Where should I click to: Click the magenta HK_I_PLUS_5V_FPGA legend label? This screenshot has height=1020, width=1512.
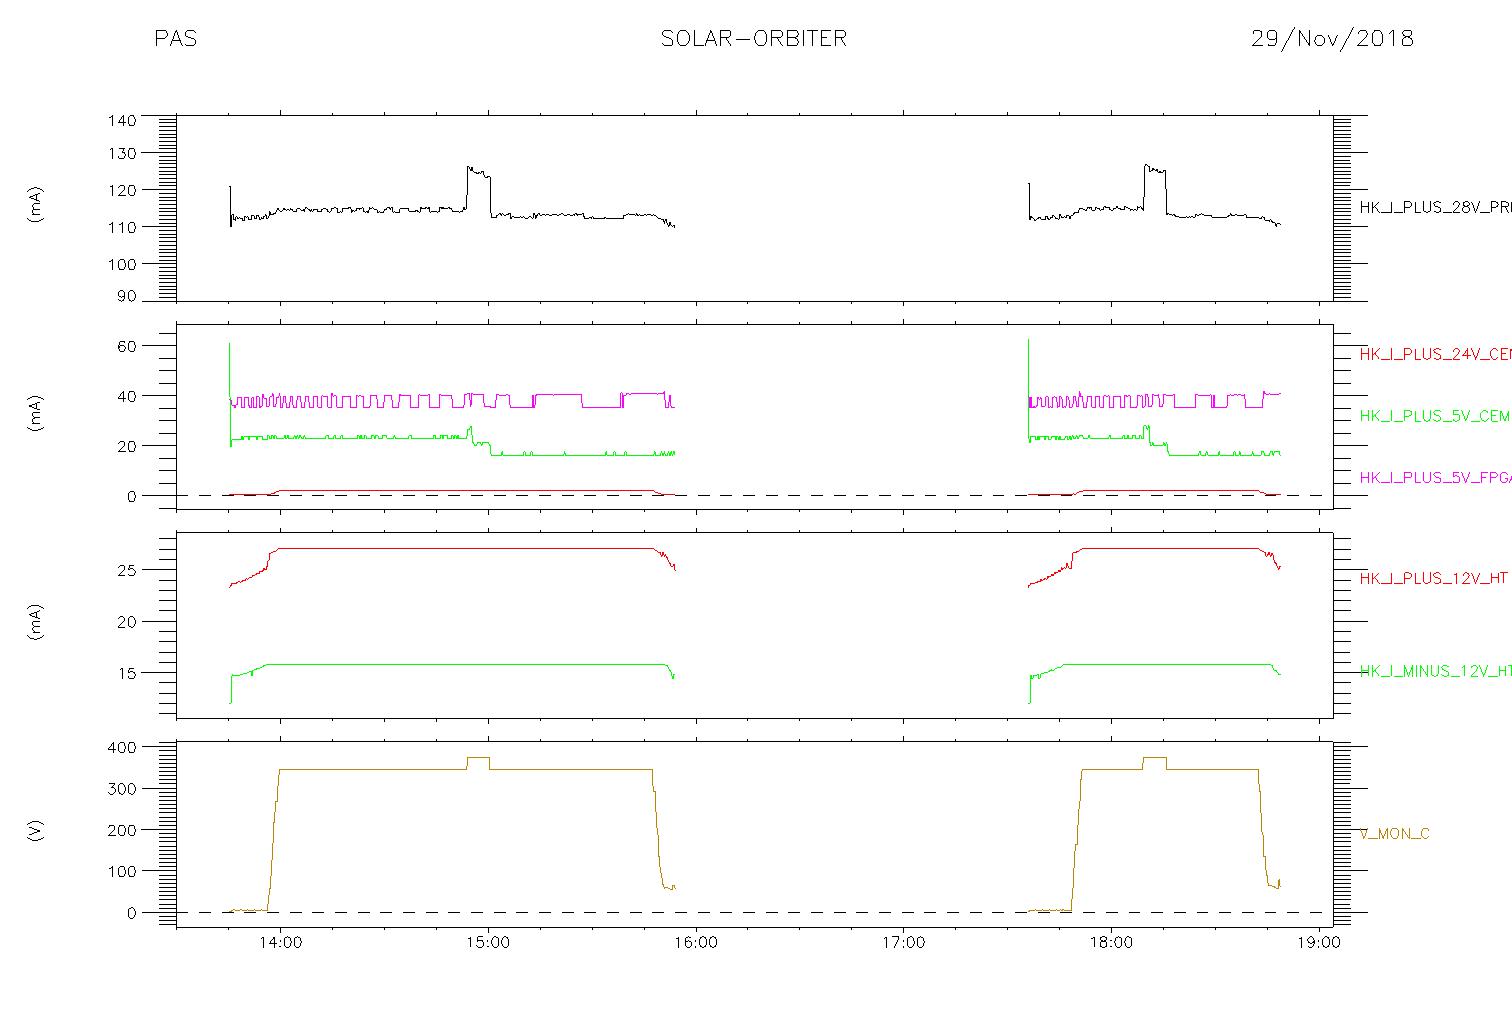click(x=1435, y=478)
